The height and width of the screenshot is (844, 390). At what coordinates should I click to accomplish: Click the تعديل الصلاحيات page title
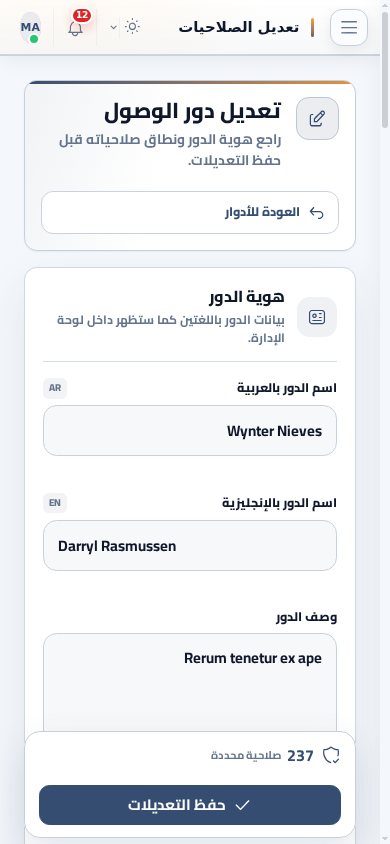tap(239, 27)
